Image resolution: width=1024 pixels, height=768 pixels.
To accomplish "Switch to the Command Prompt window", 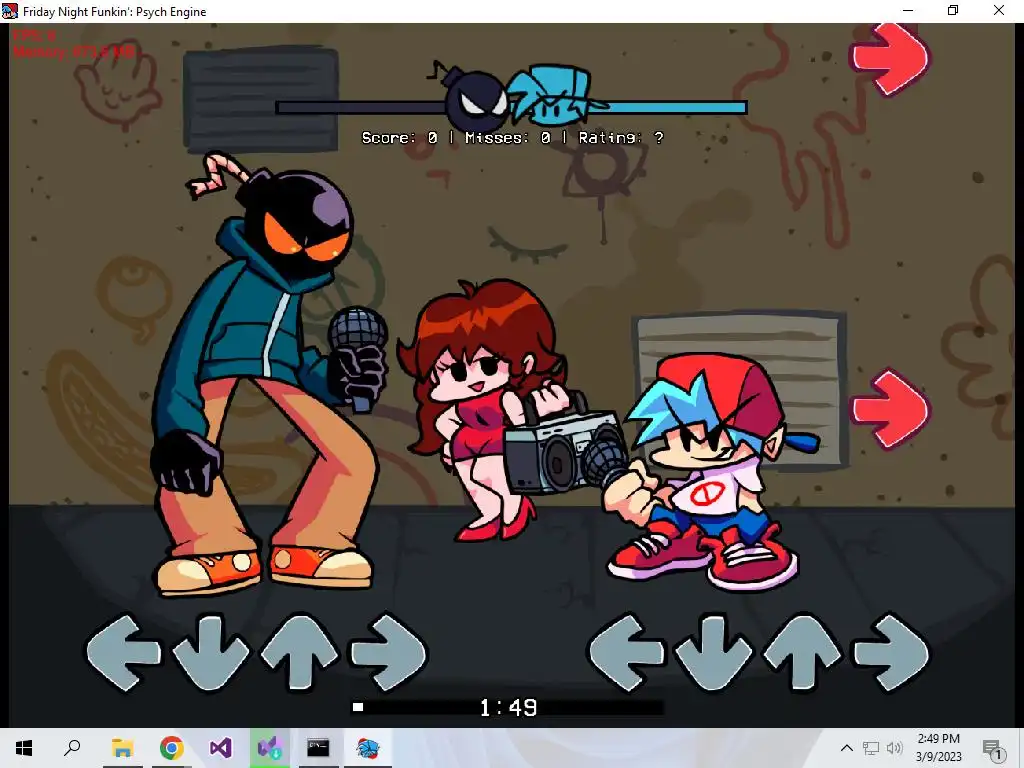I will coord(318,748).
